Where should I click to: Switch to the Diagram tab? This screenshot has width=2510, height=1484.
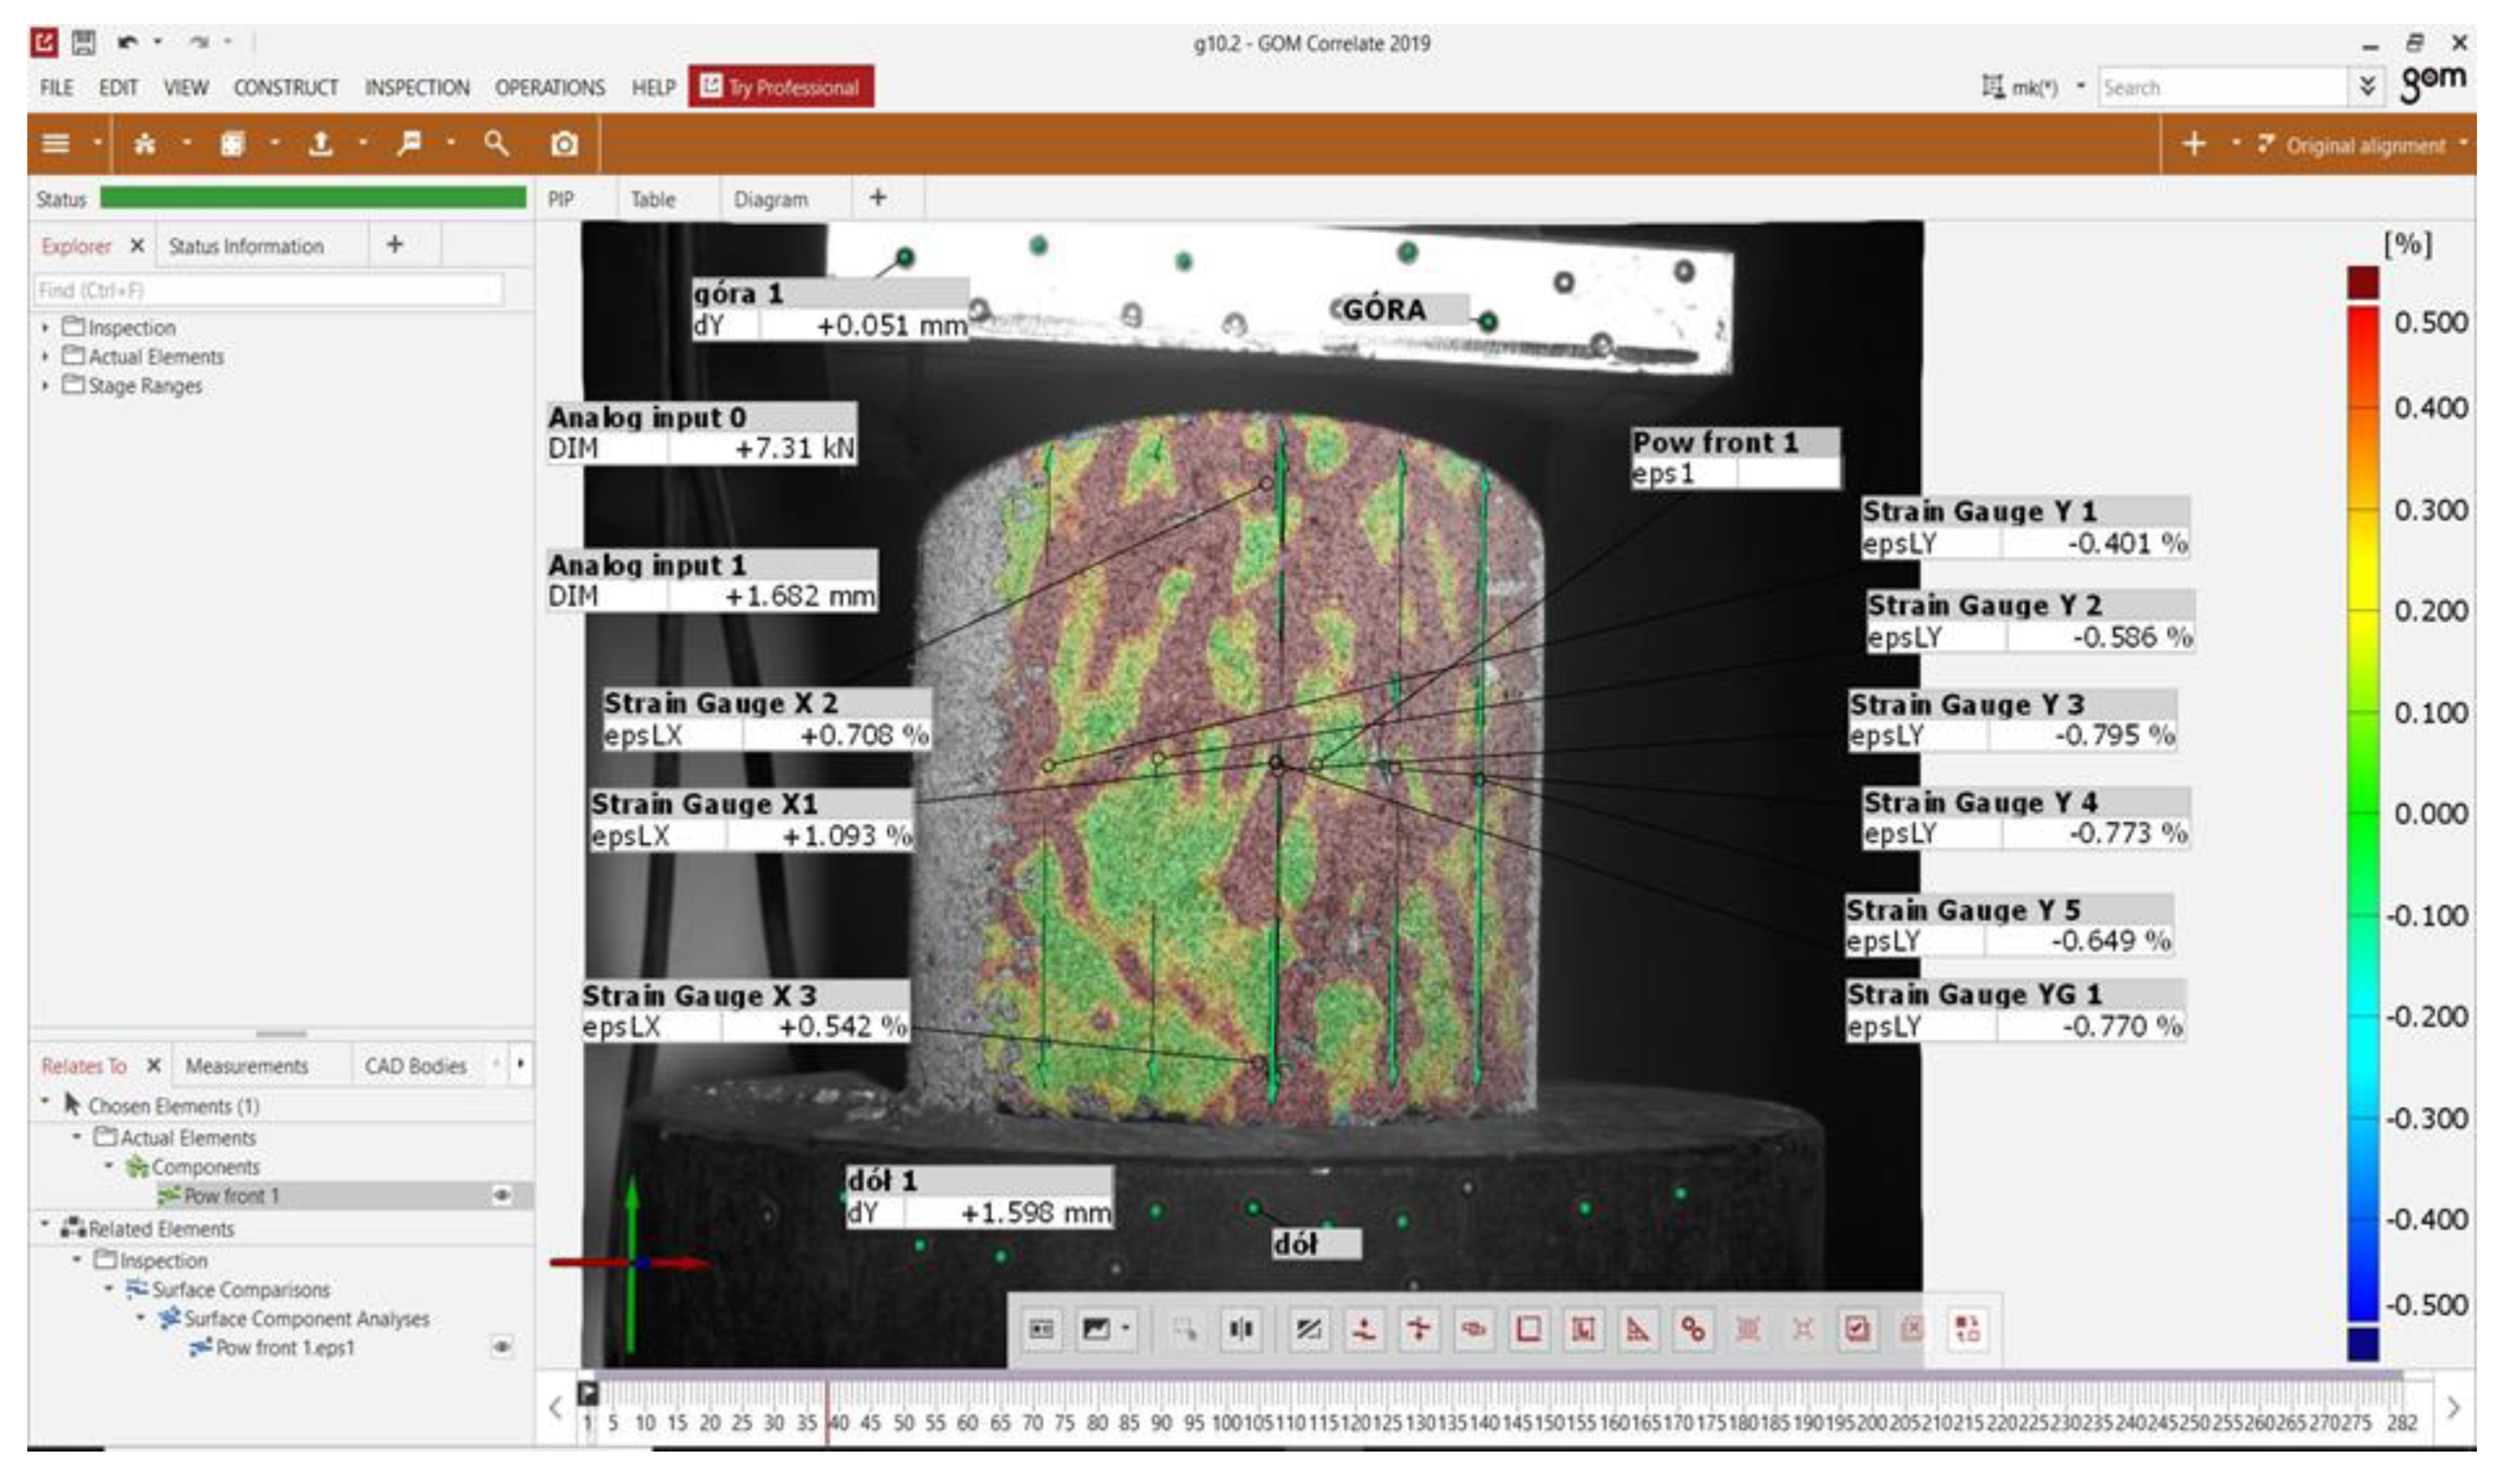(770, 199)
